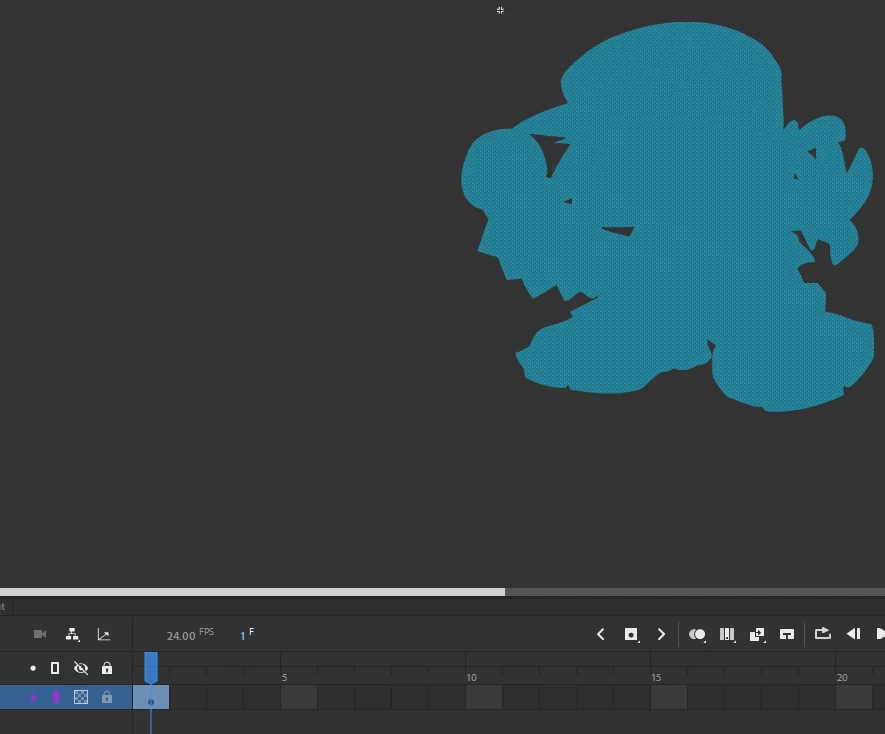Turn on Edit Multiple Frames
Image resolution: width=885 pixels, height=734 pixels.
[727, 634]
